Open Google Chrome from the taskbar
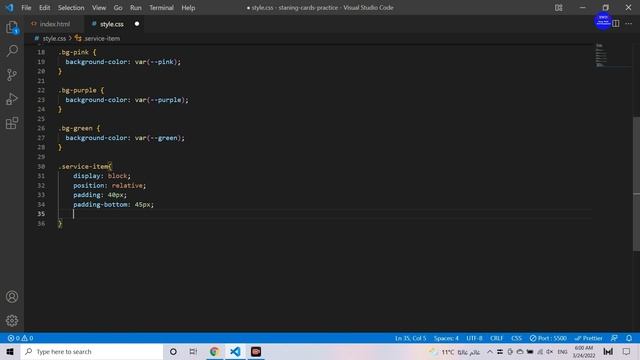The image size is (640, 360). click(214, 351)
